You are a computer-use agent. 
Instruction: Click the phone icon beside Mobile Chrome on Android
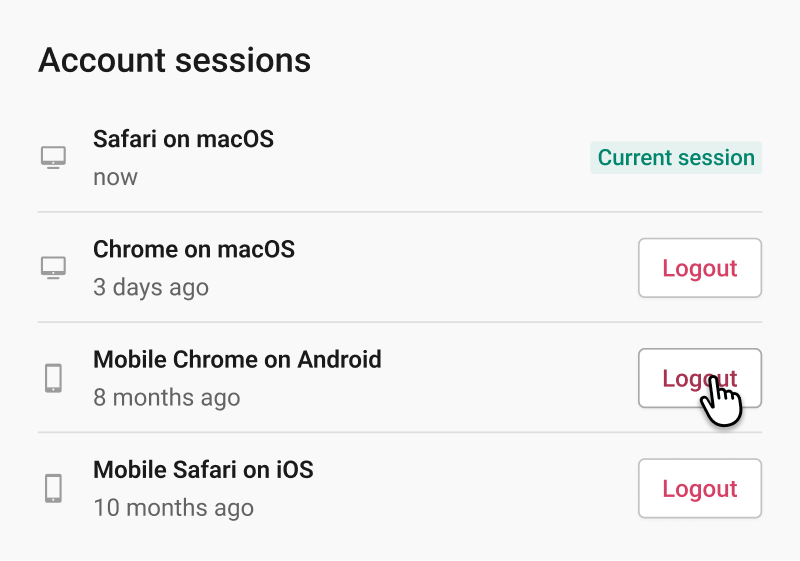(54, 378)
